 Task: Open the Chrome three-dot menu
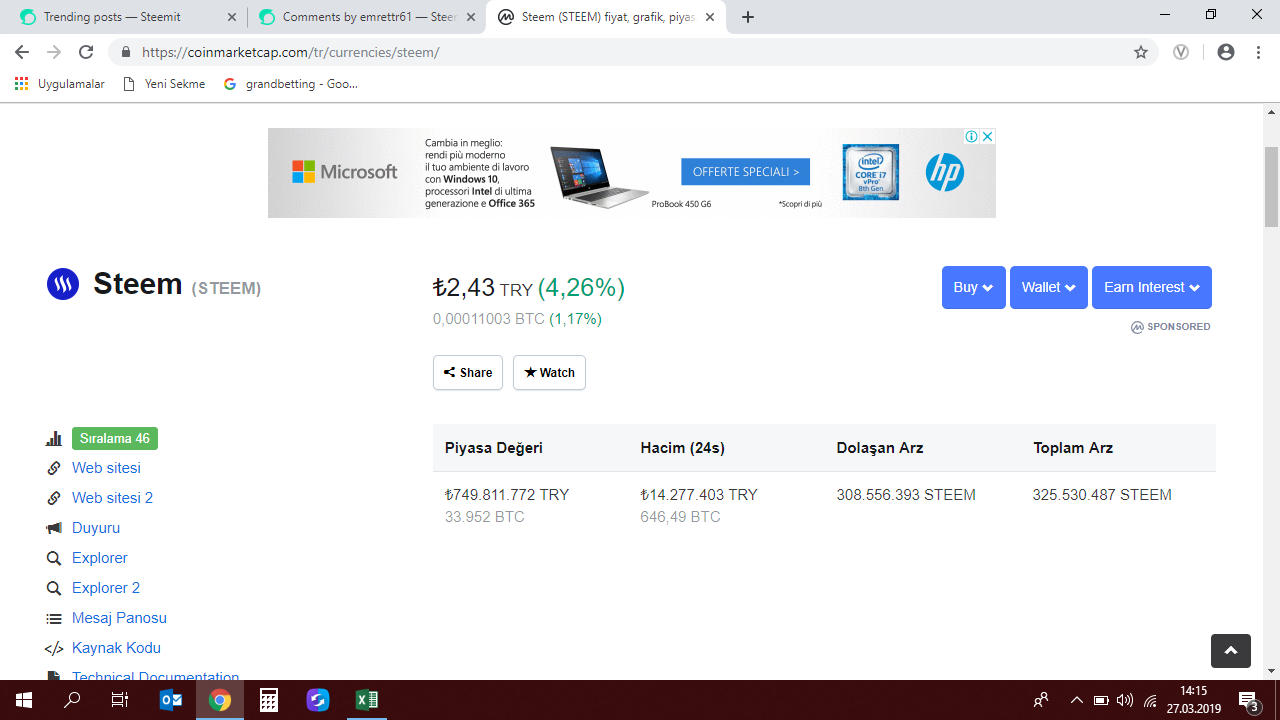pyautogui.click(x=1258, y=52)
